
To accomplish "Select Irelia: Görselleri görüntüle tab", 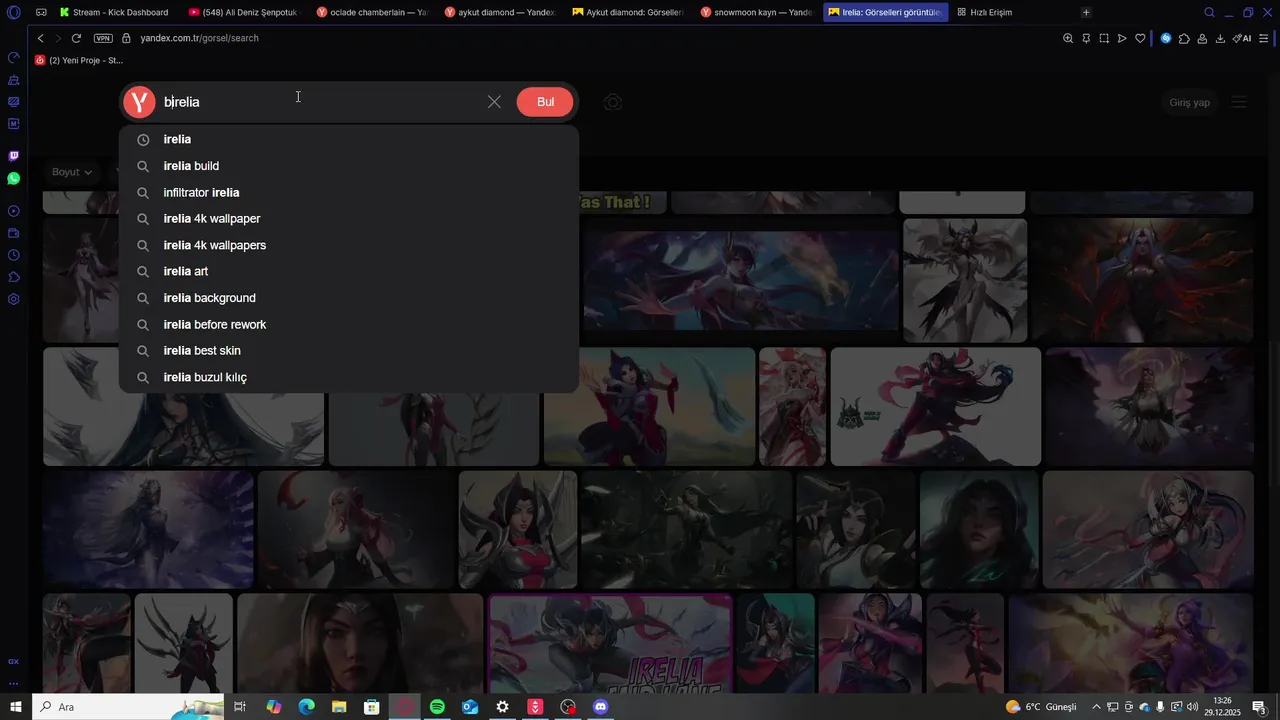I will [883, 12].
